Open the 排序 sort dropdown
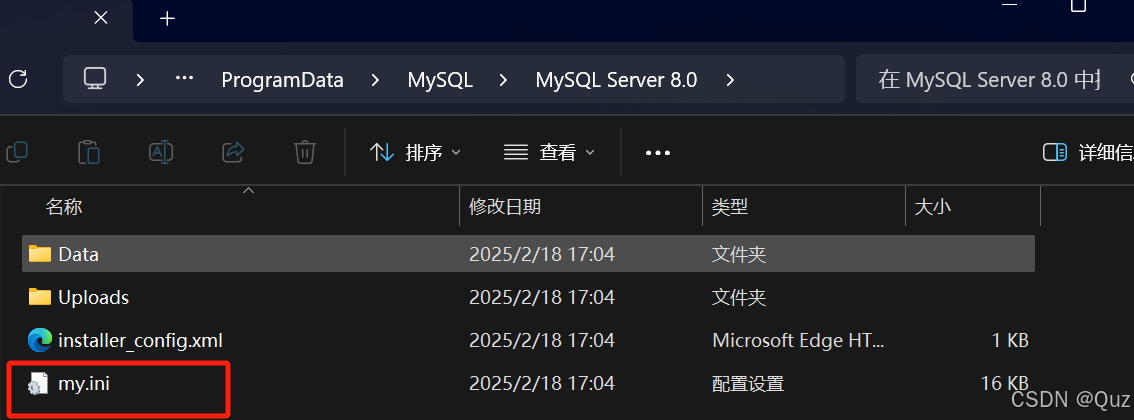The width and height of the screenshot is (1134, 420). pyautogui.click(x=415, y=153)
